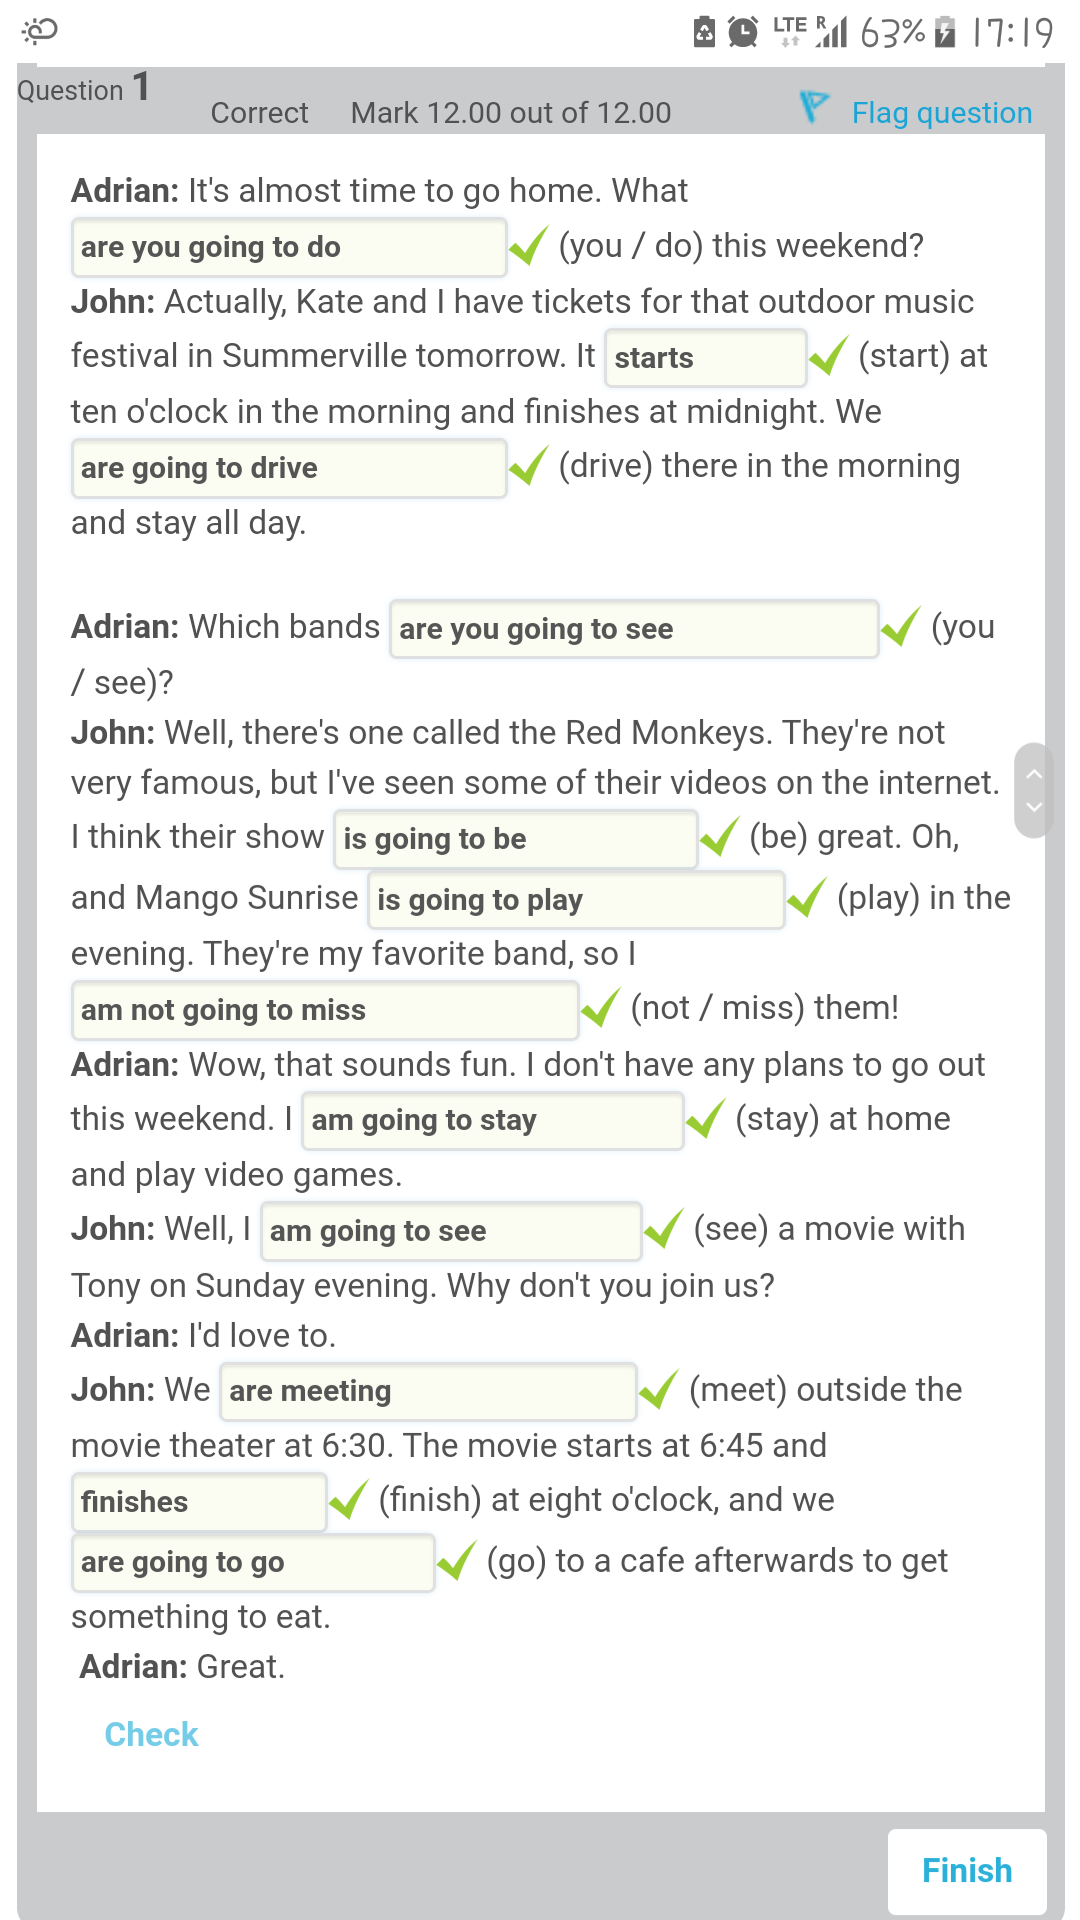Click the down chevron on scroll handle
Screen dimensions: 1080x1920
(1034, 807)
